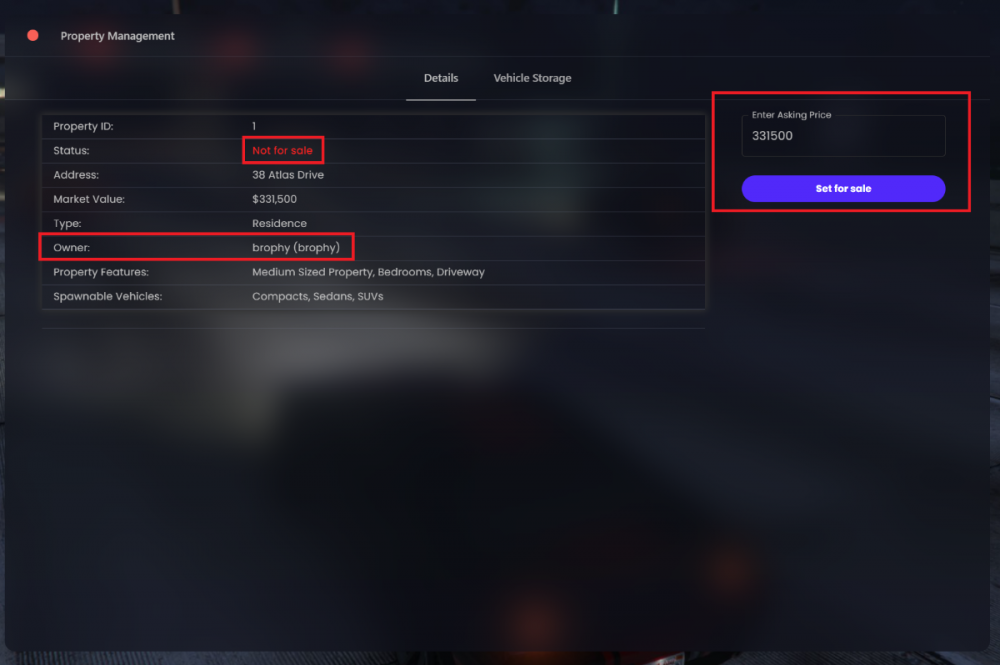Click the Type row label
Image resolution: width=1000 pixels, height=665 pixels.
[67, 223]
